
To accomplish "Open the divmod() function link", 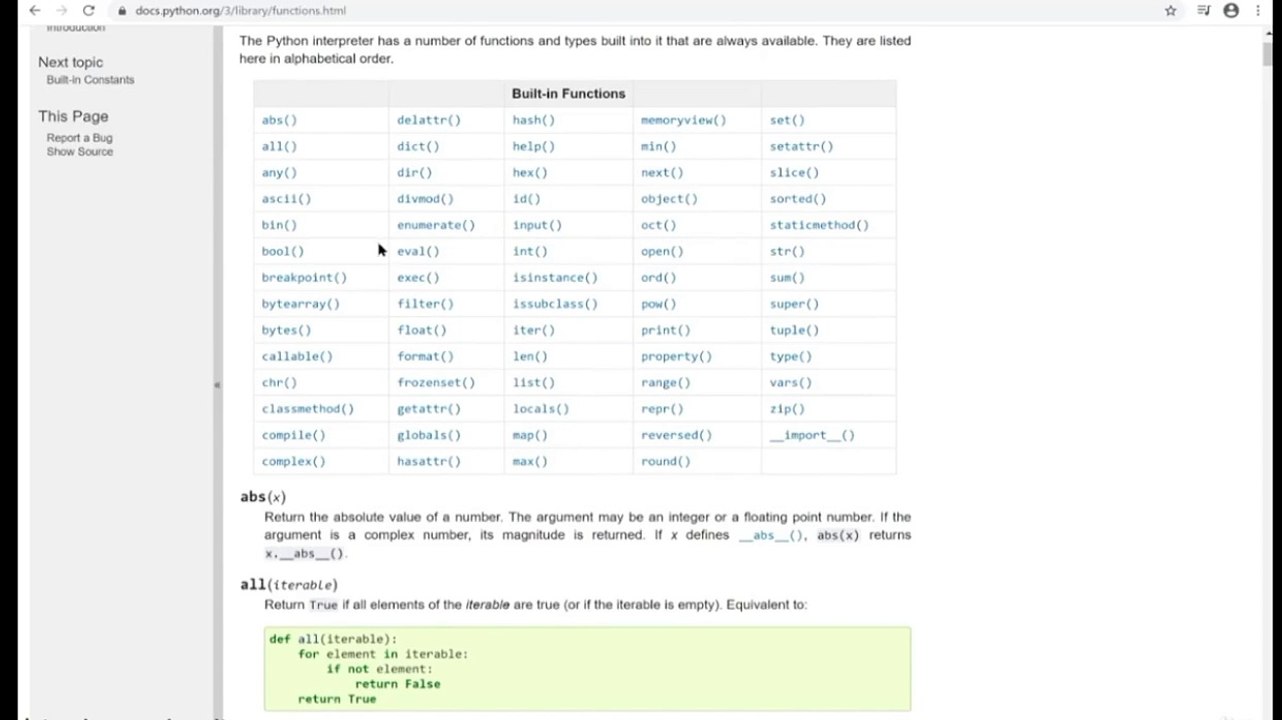I will (x=425, y=199).
